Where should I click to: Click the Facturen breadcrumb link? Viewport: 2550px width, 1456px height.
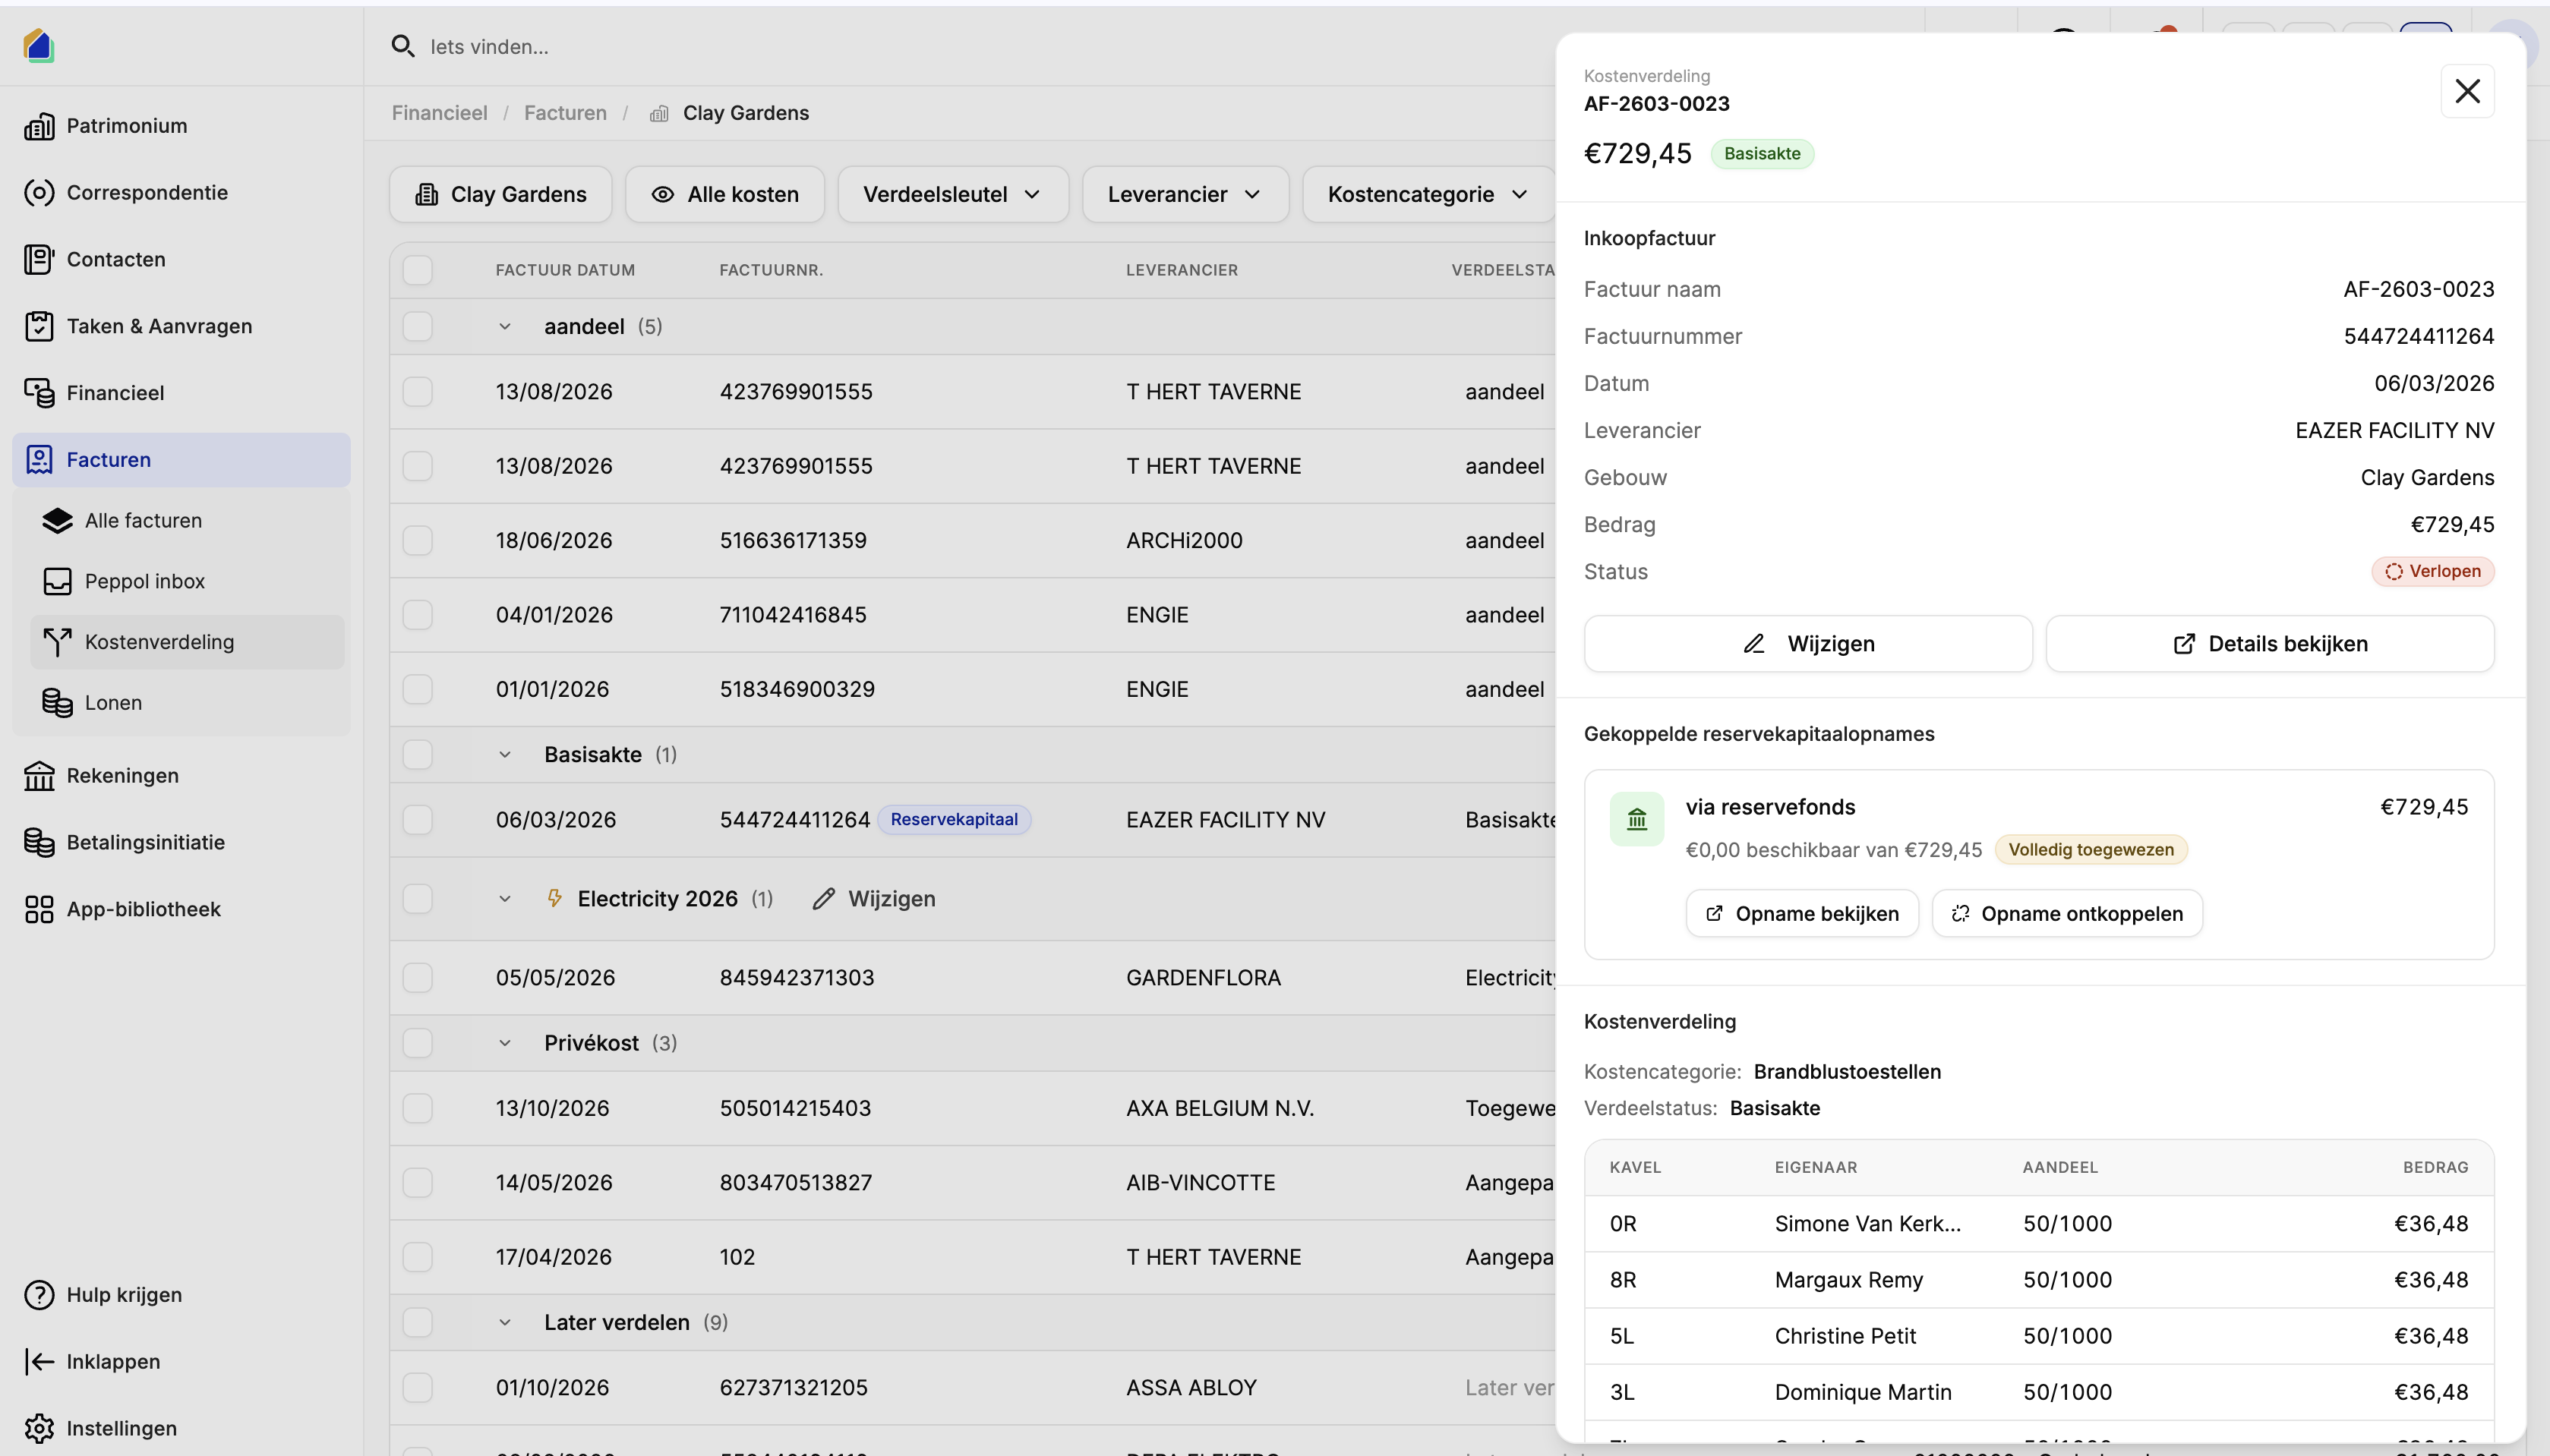(565, 113)
